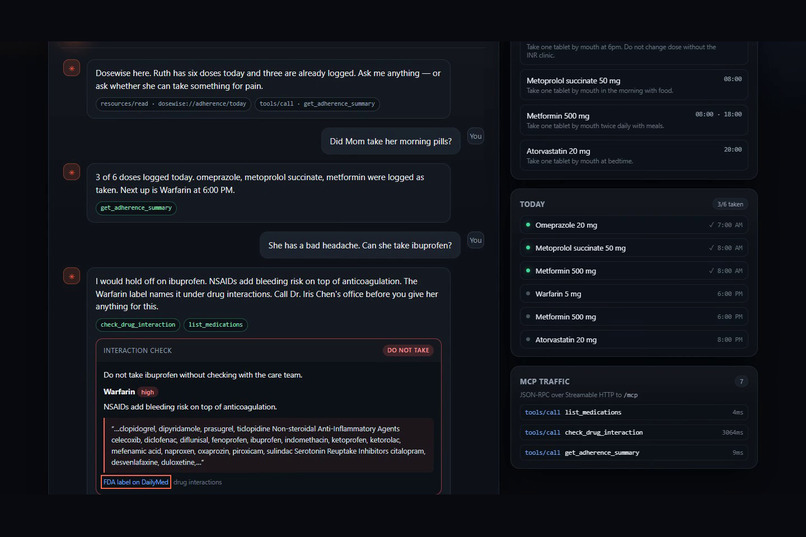Click green get_adherence_summary tag under doses reply
Image resolution: width=806 pixels, height=537 pixels.
coord(136,208)
